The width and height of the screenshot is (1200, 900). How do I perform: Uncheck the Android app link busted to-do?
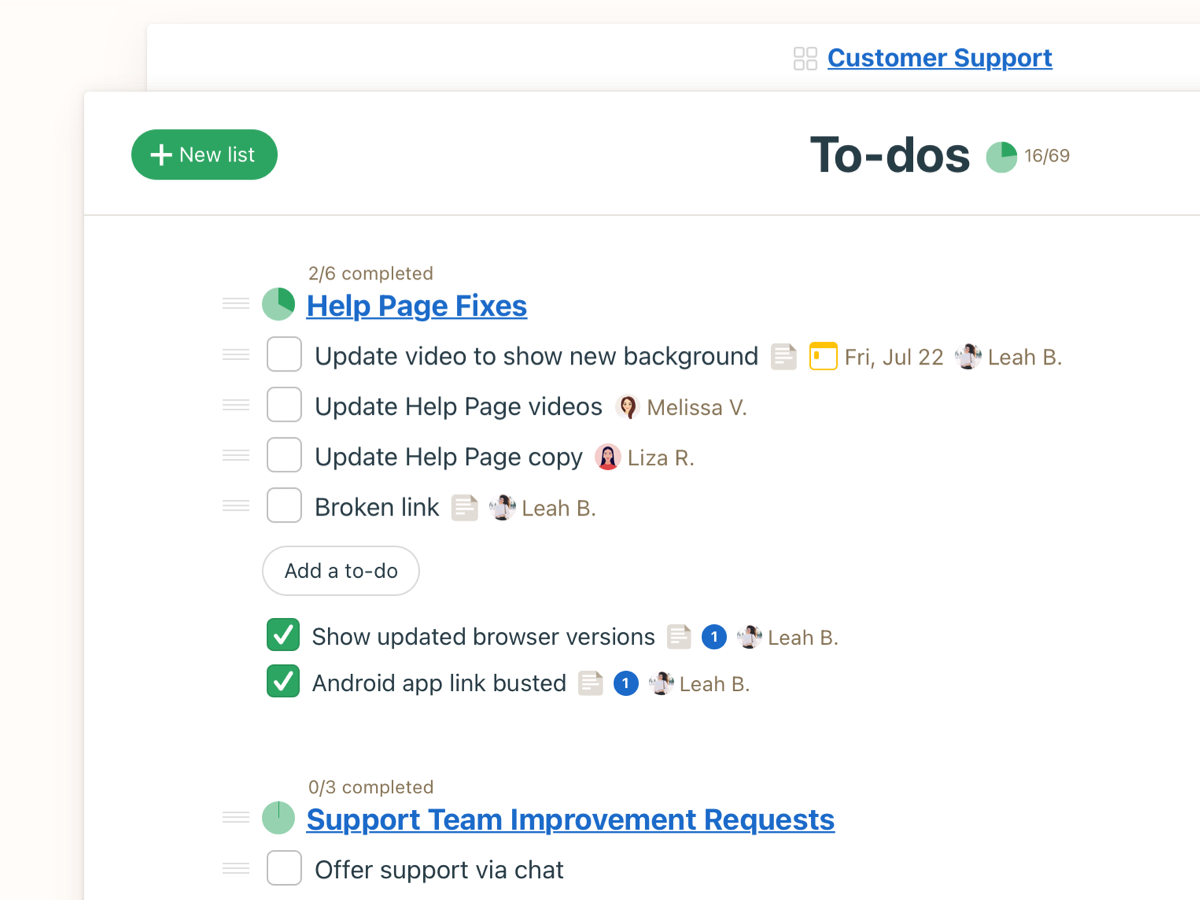284,682
